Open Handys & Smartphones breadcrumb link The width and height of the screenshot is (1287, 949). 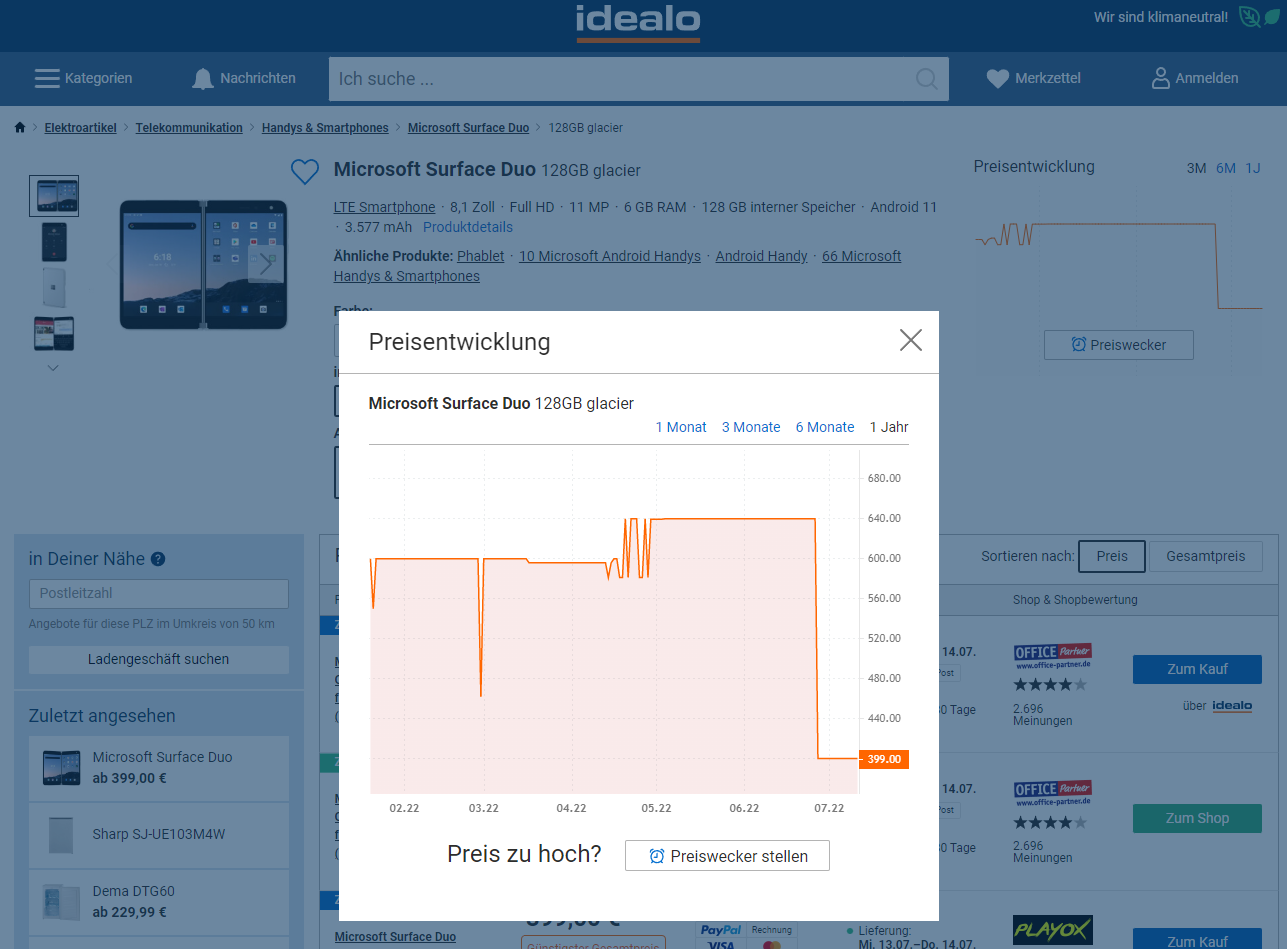pos(325,128)
